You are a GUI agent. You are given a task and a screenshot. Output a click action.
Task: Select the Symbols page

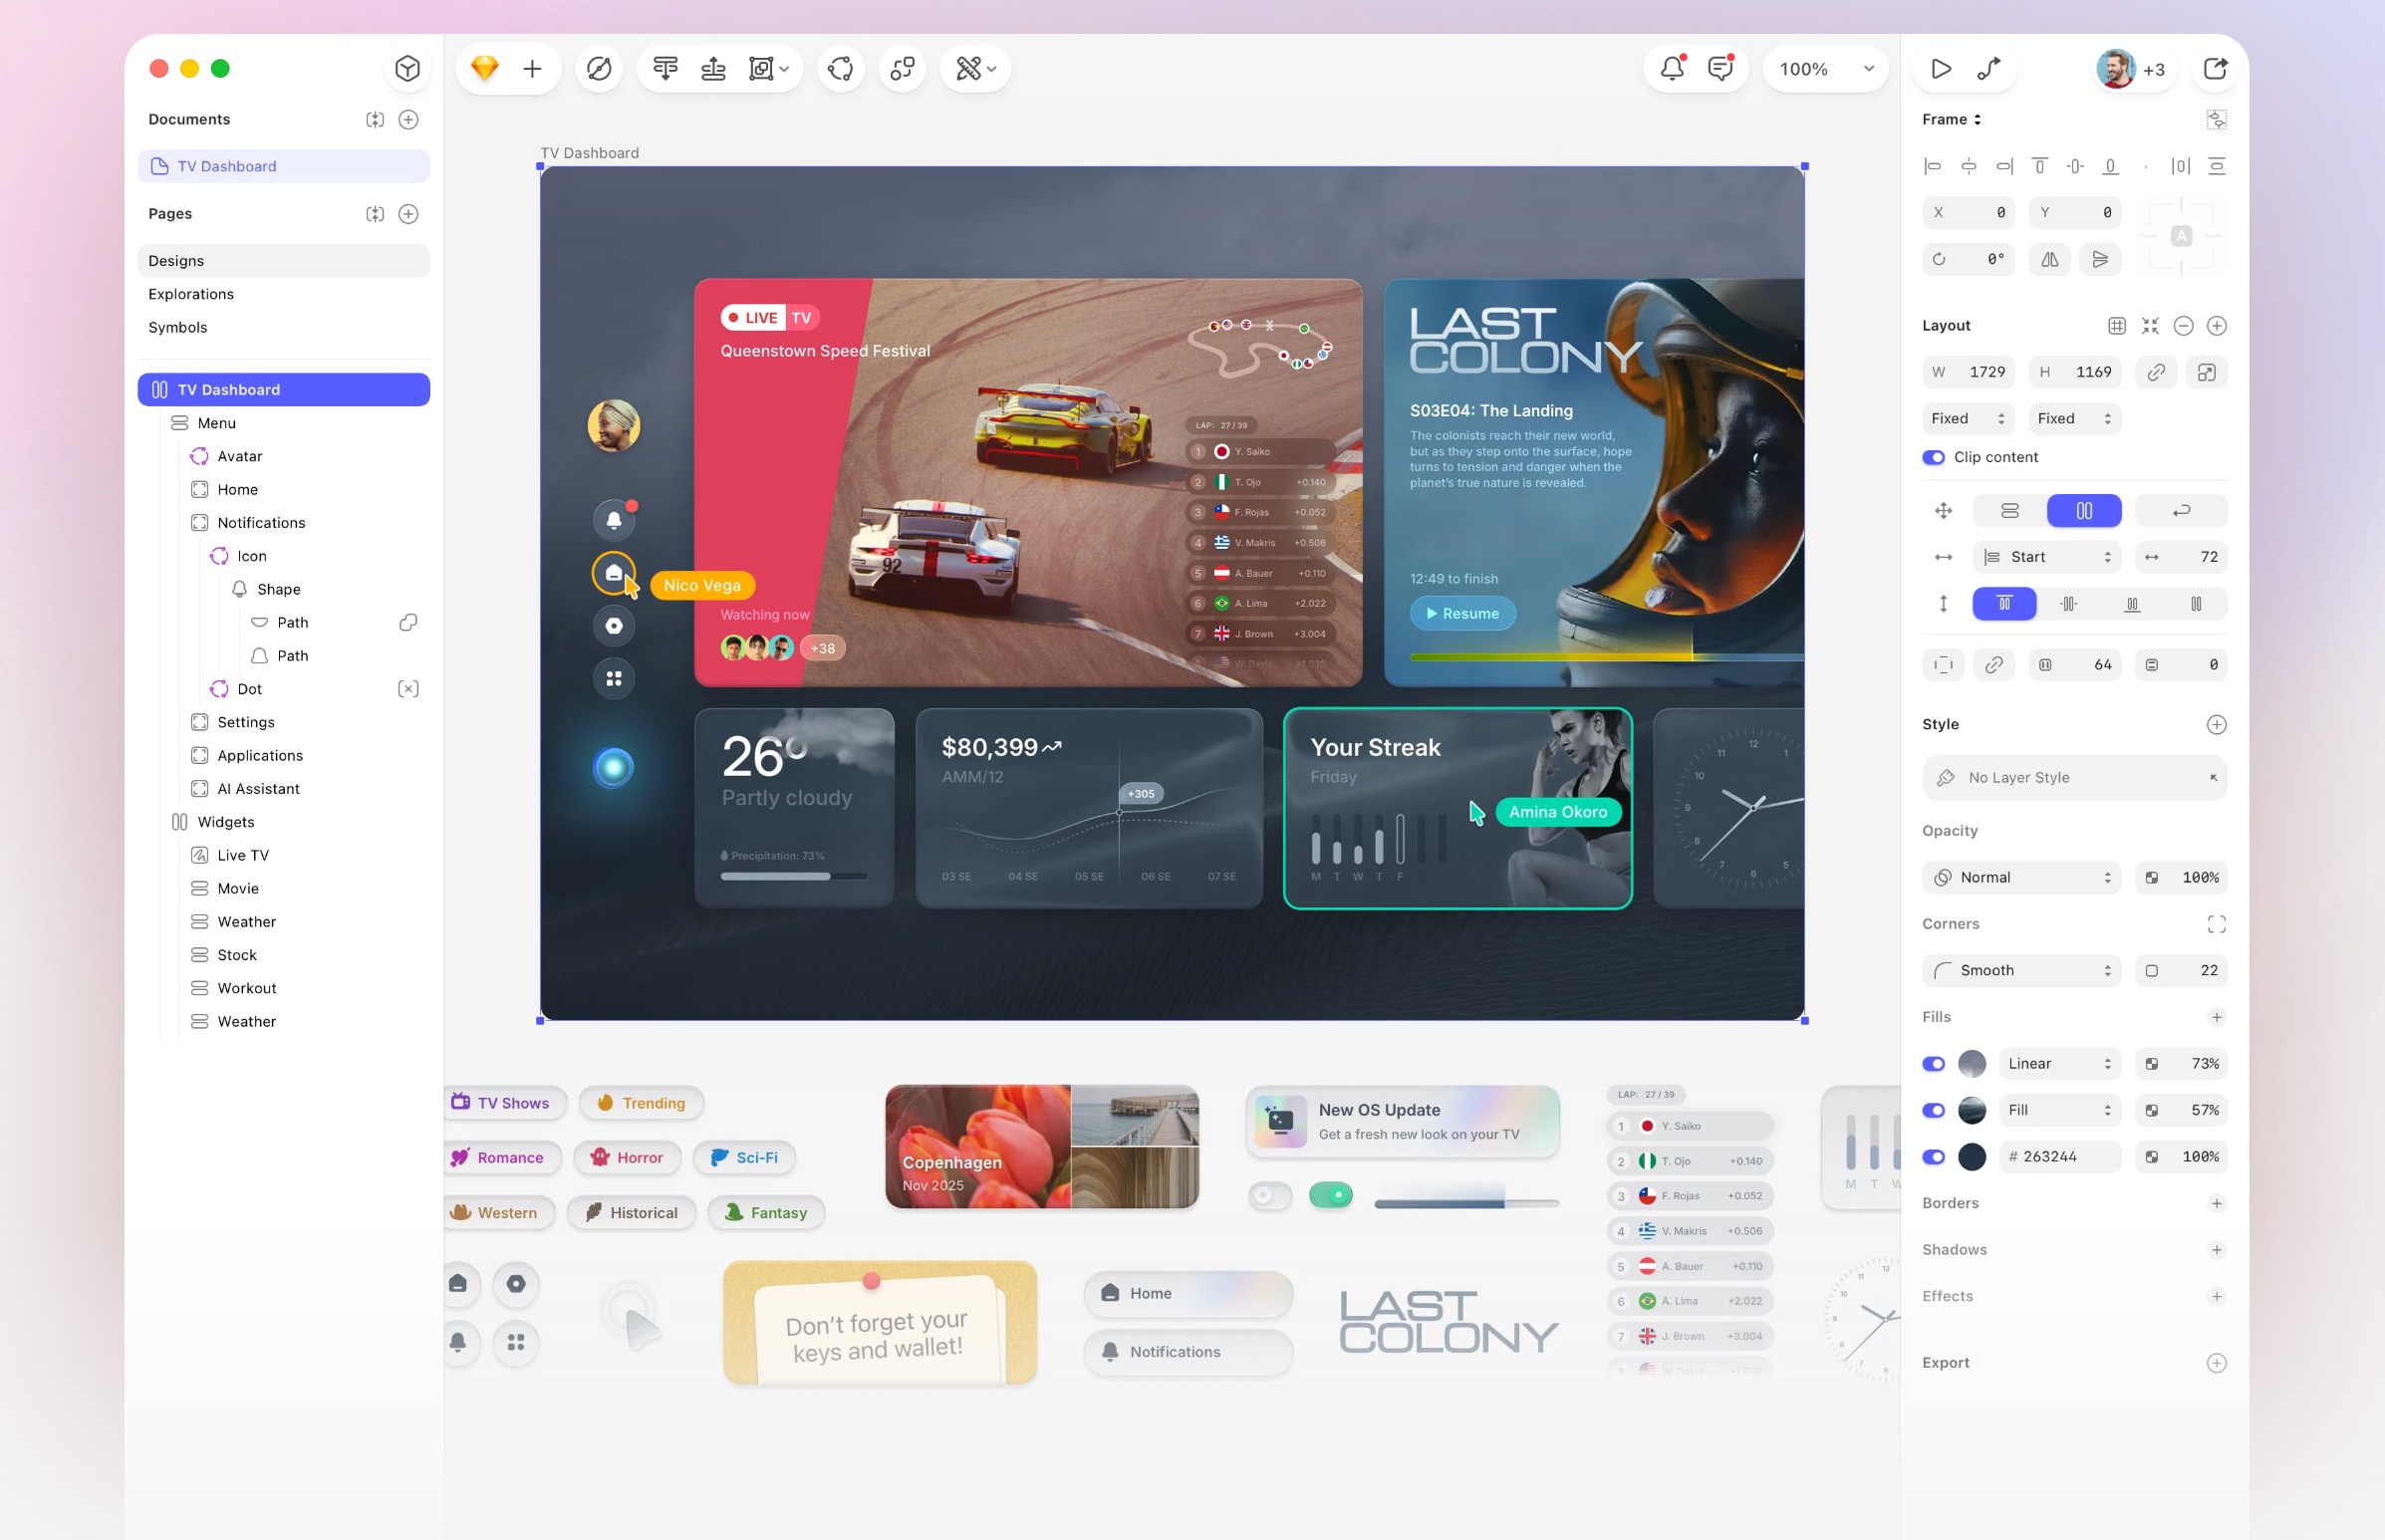(x=178, y=327)
